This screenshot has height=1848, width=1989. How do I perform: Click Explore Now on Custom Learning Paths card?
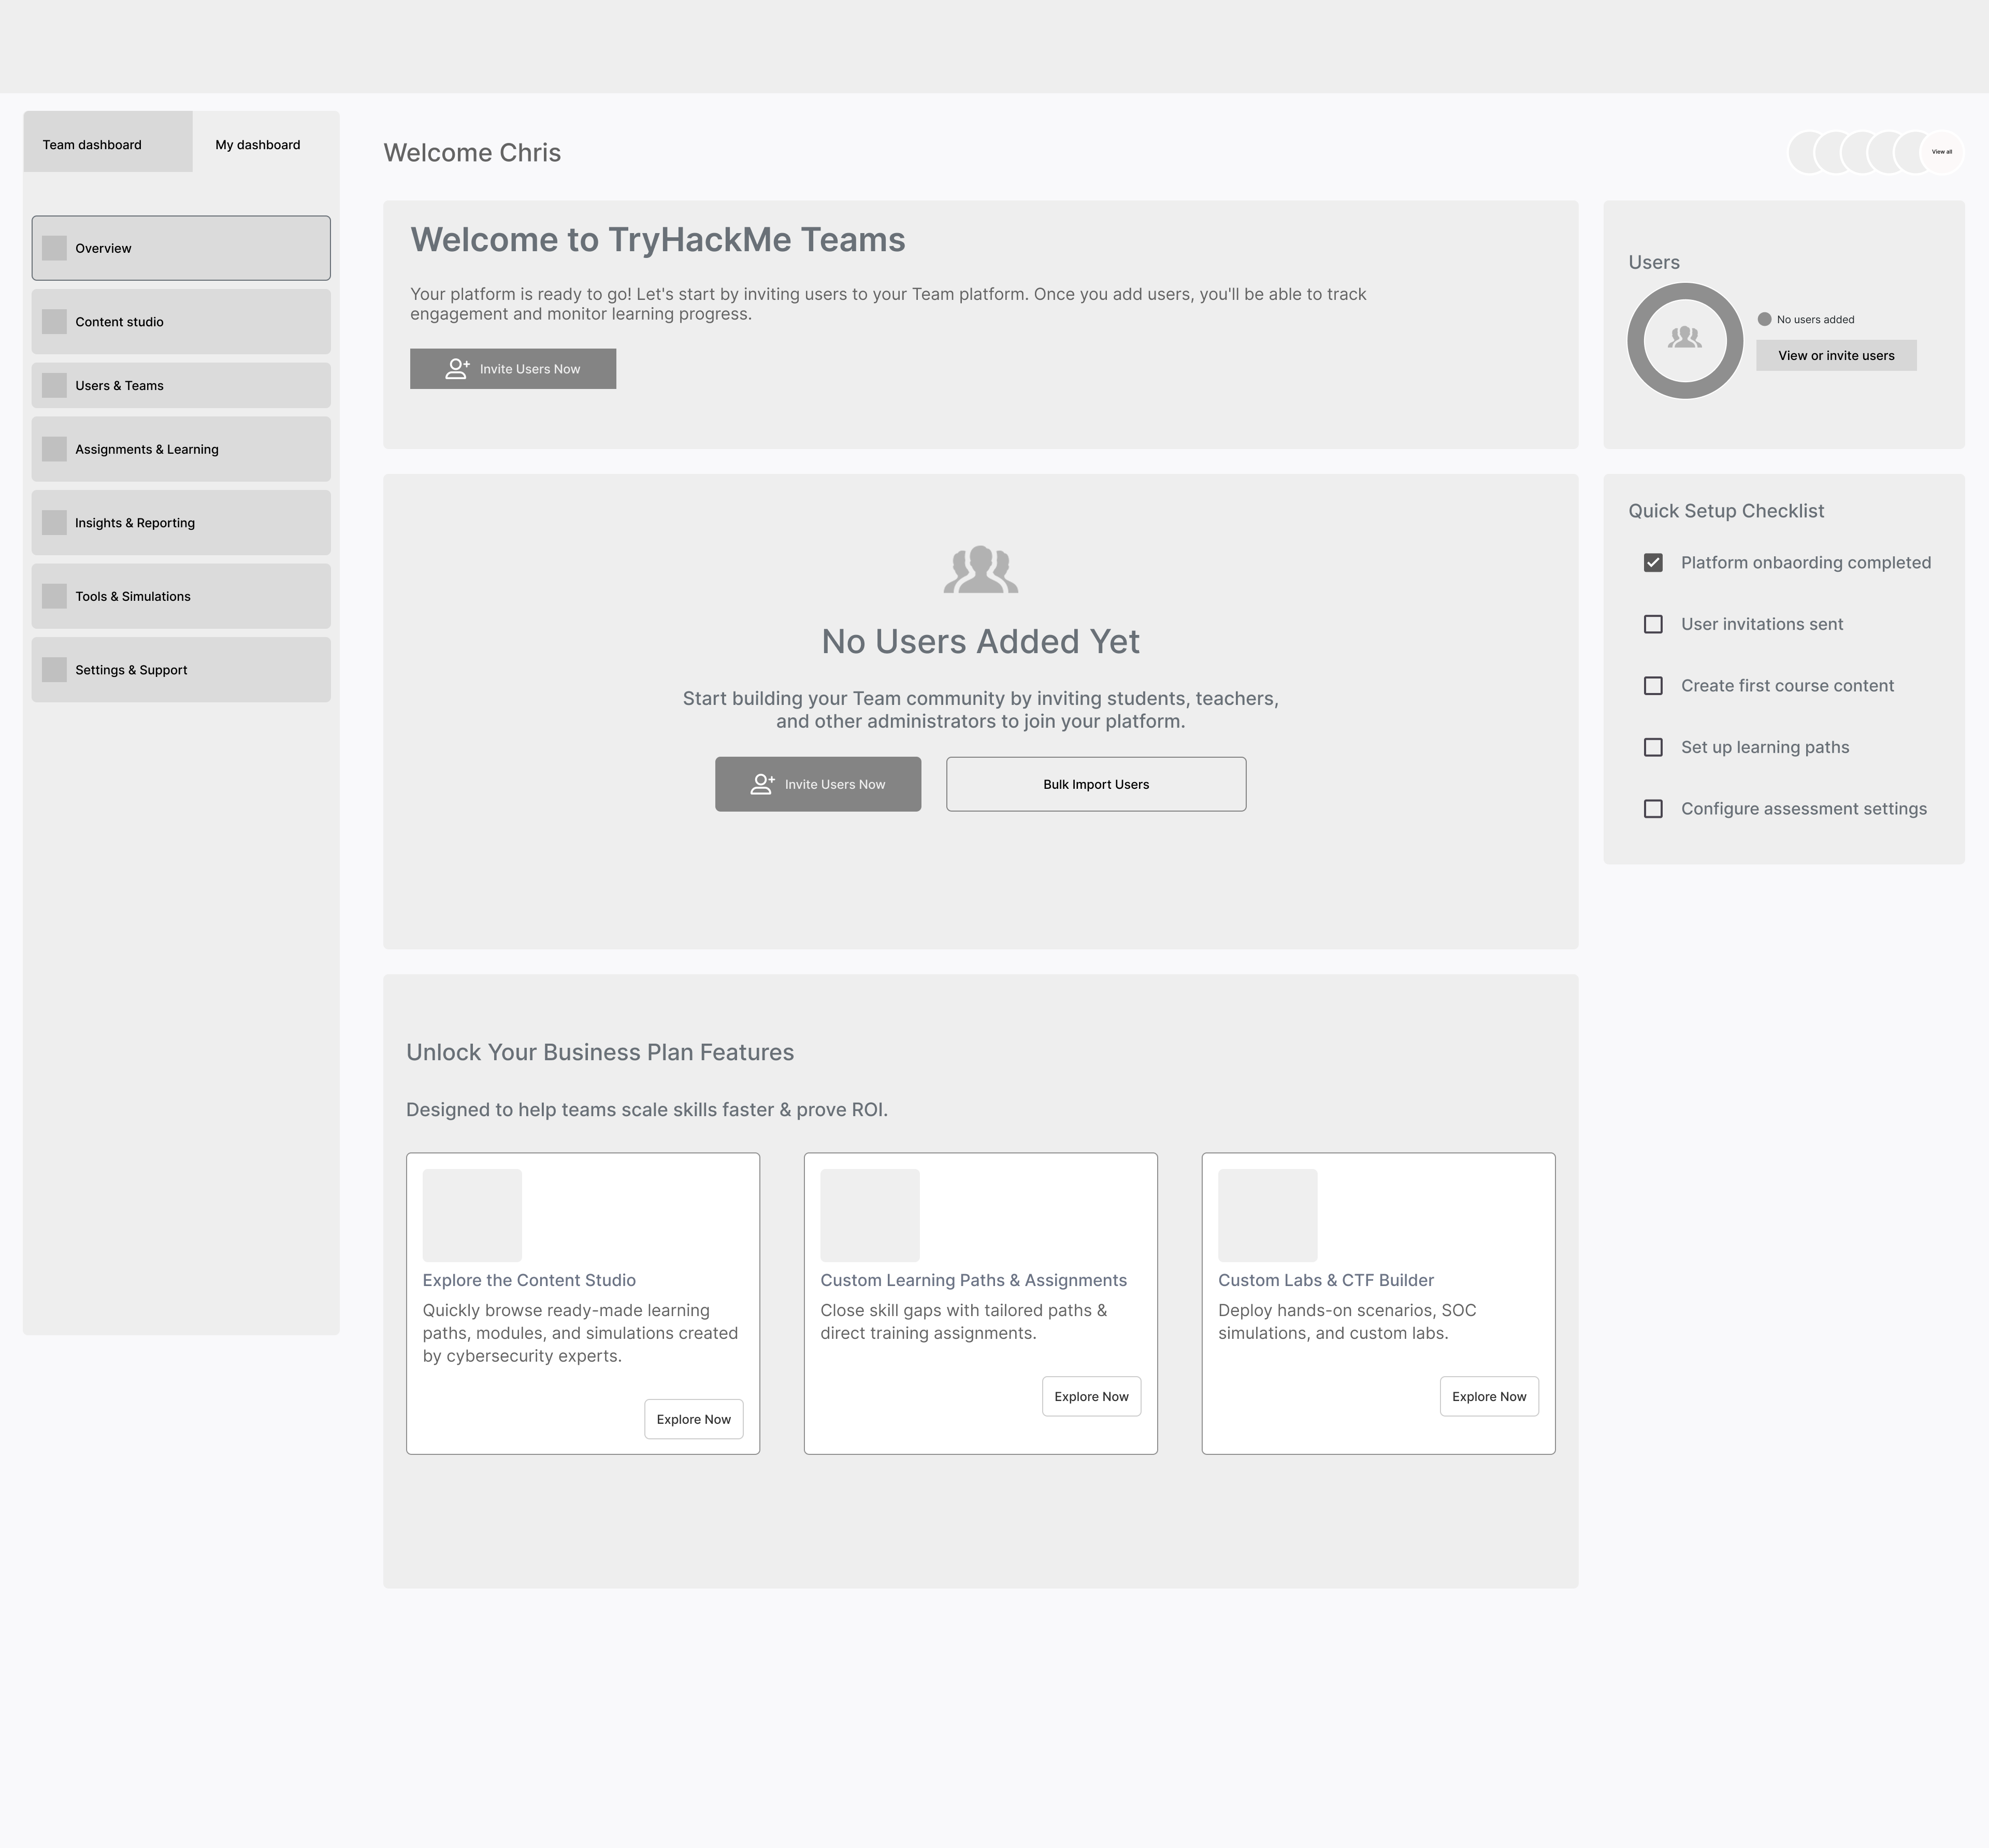coord(1091,1396)
